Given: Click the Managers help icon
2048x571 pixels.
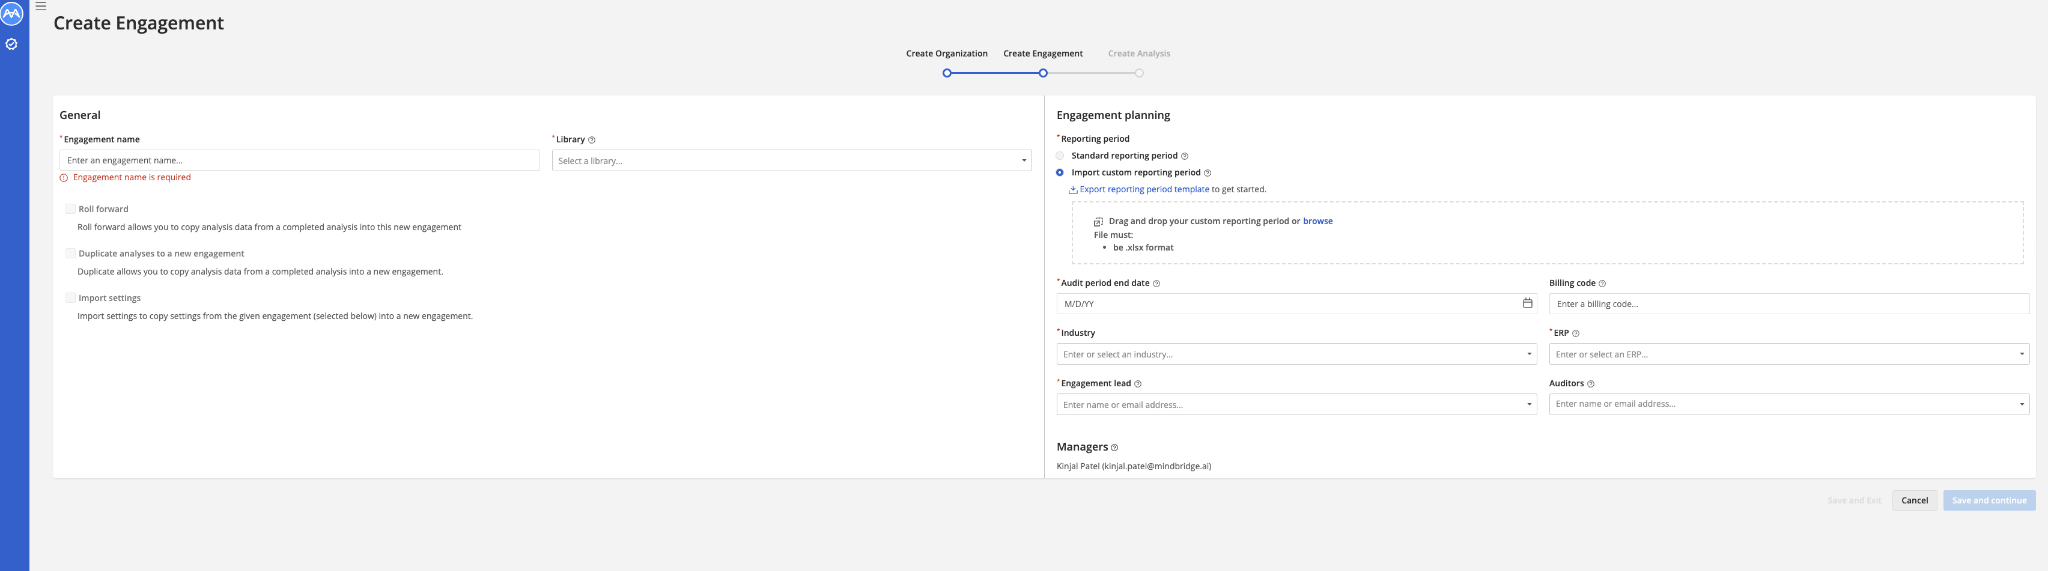Looking at the screenshot, I should [1115, 448].
